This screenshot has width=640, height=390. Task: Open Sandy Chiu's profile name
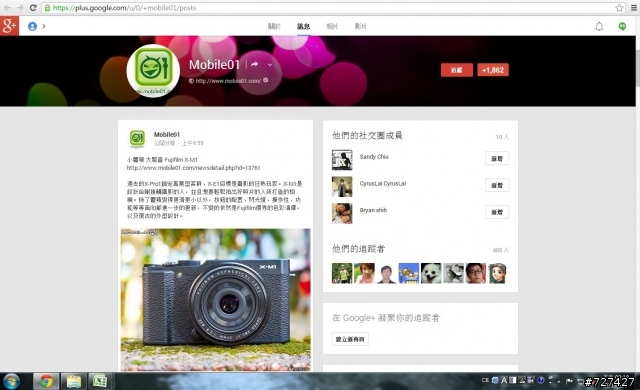(374, 157)
